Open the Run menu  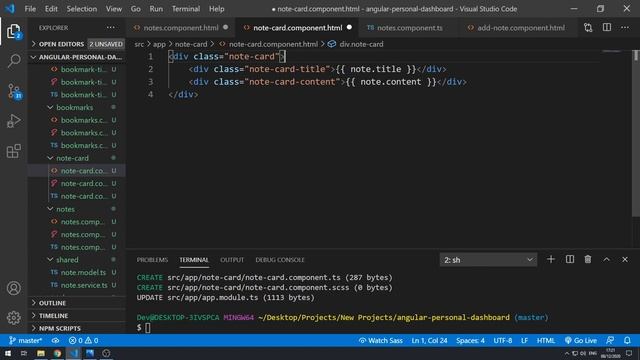click(x=156, y=9)
